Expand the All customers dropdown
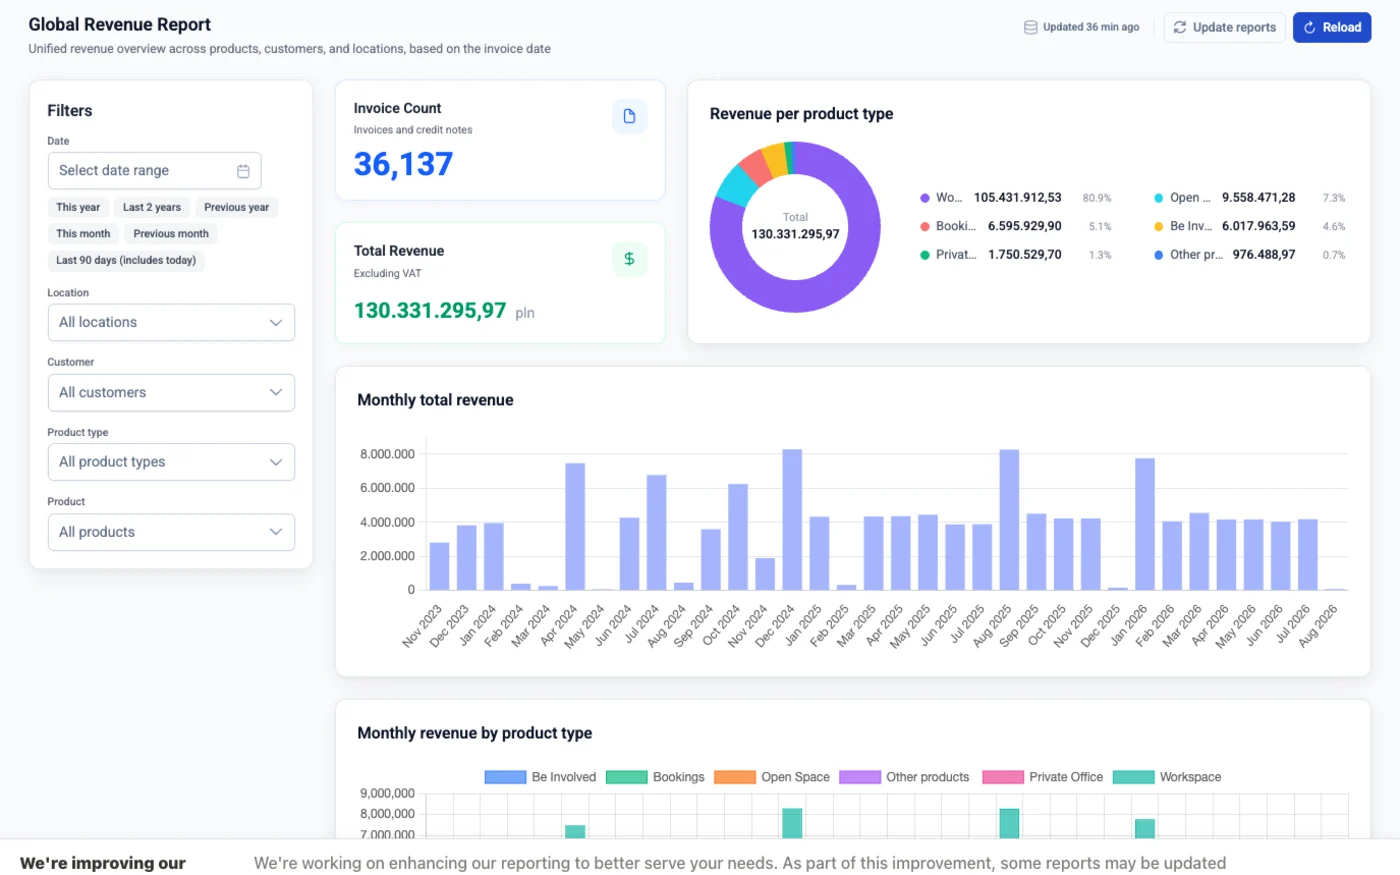The width and height of the screenshot is (1400, 875). tap(171, 393)
